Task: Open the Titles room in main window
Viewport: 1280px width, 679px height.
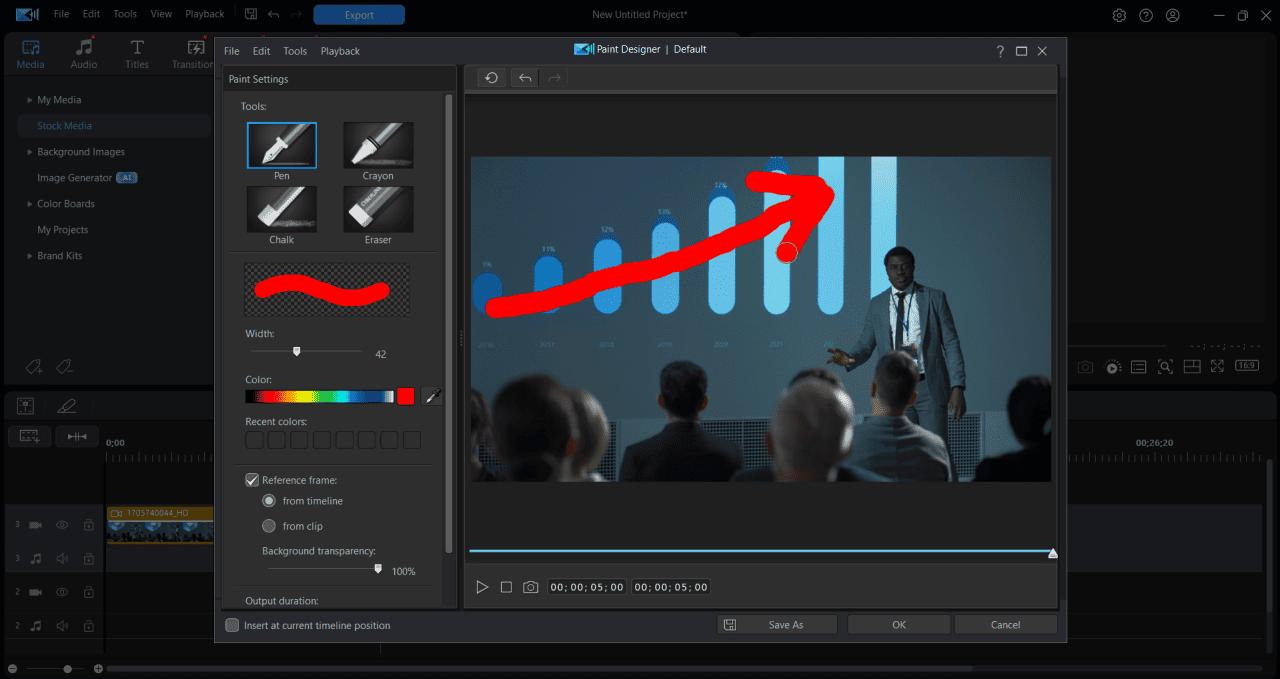Action: (x=137, y=54)
